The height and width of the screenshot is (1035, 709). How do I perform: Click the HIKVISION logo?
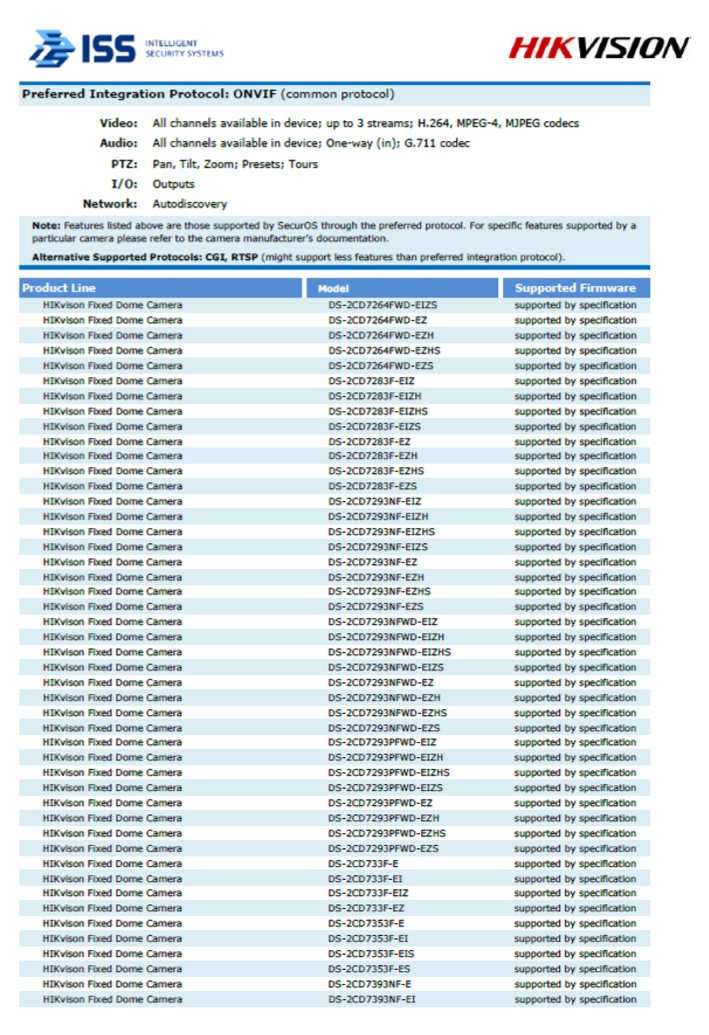(599, 48)
